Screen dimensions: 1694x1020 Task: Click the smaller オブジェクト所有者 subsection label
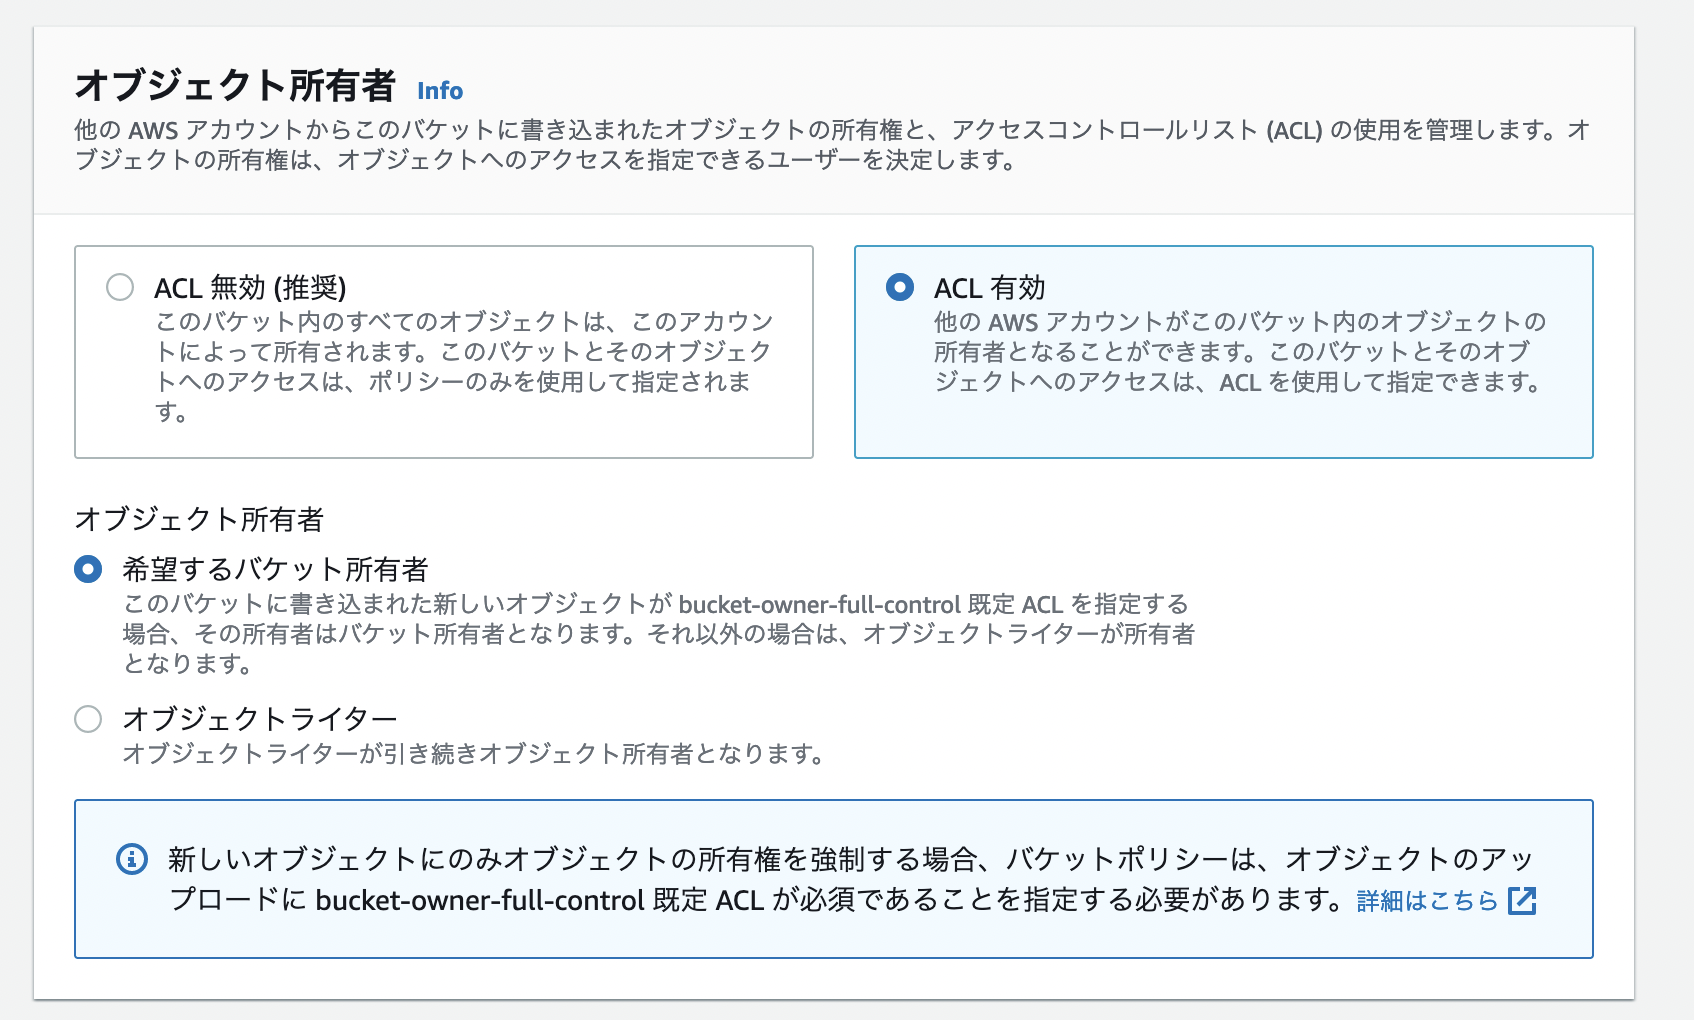coord(199,519)
